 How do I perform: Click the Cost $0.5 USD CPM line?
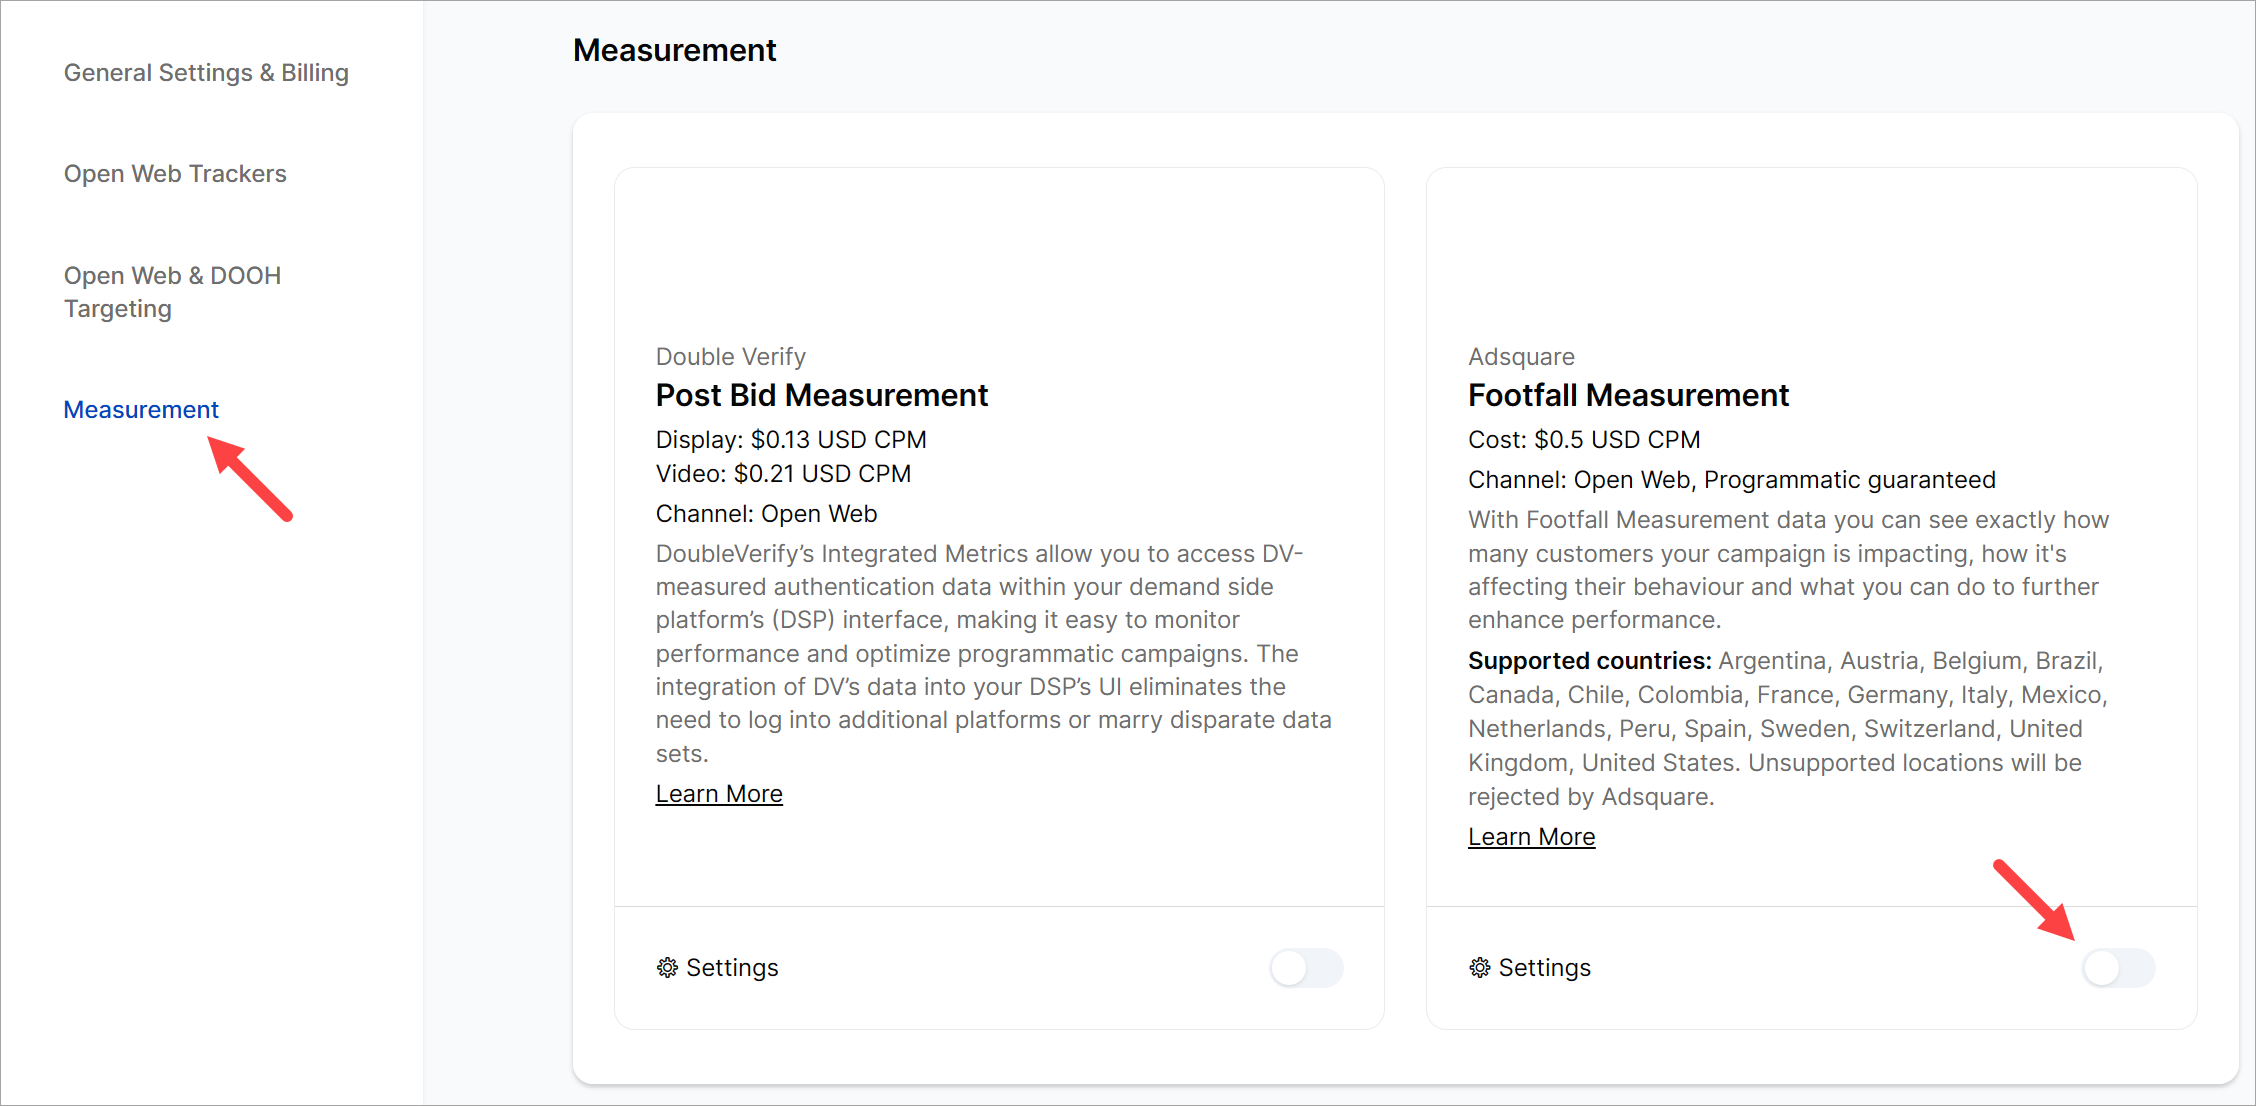[1583, 440]
